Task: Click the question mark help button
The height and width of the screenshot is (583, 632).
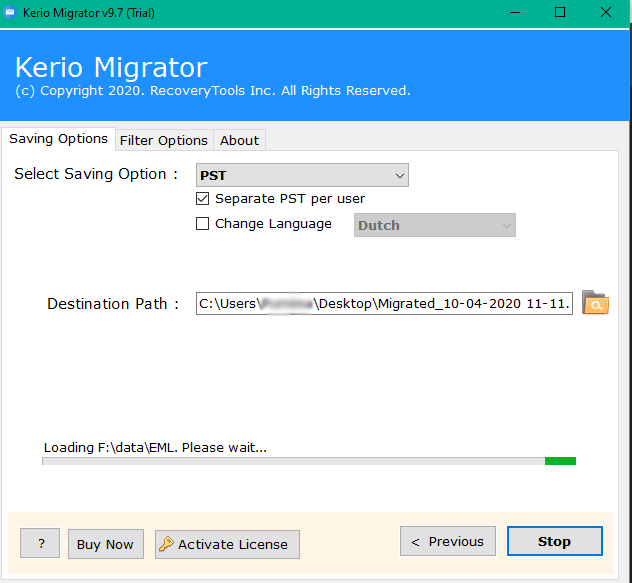Action: click(x=40, y=544)
